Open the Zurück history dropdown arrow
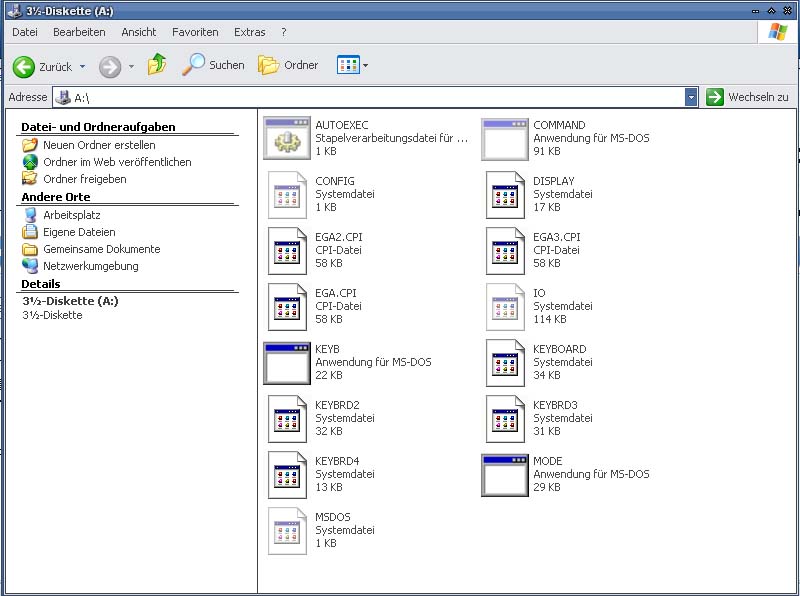 [82, 66]
